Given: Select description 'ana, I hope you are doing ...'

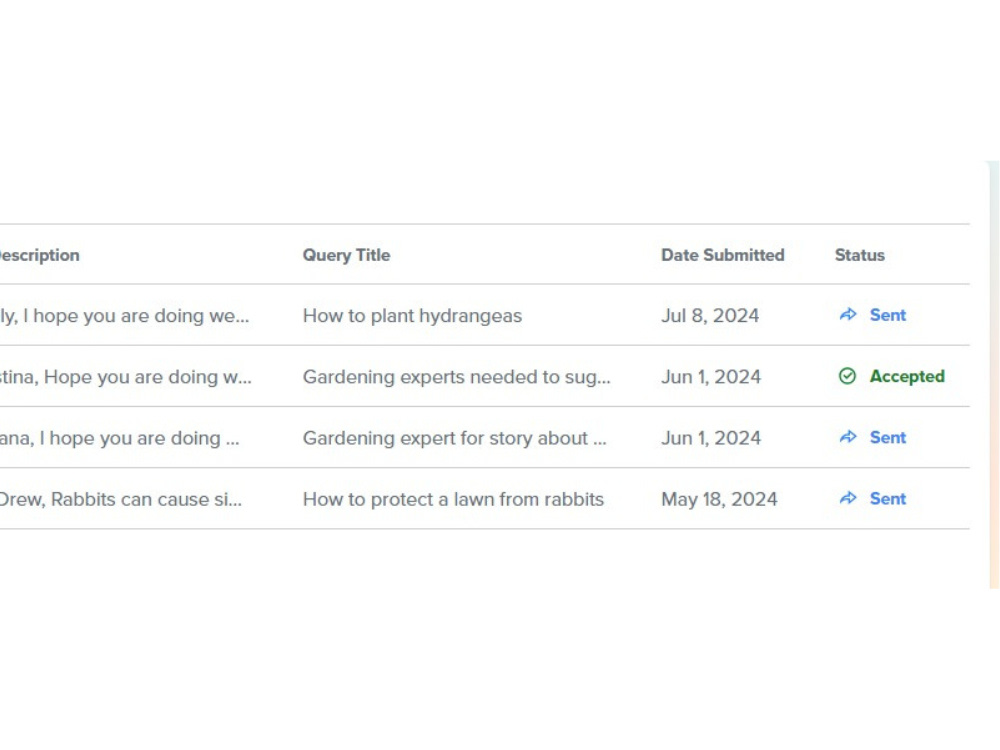Looking at the screenshot, I should [120, 438].
